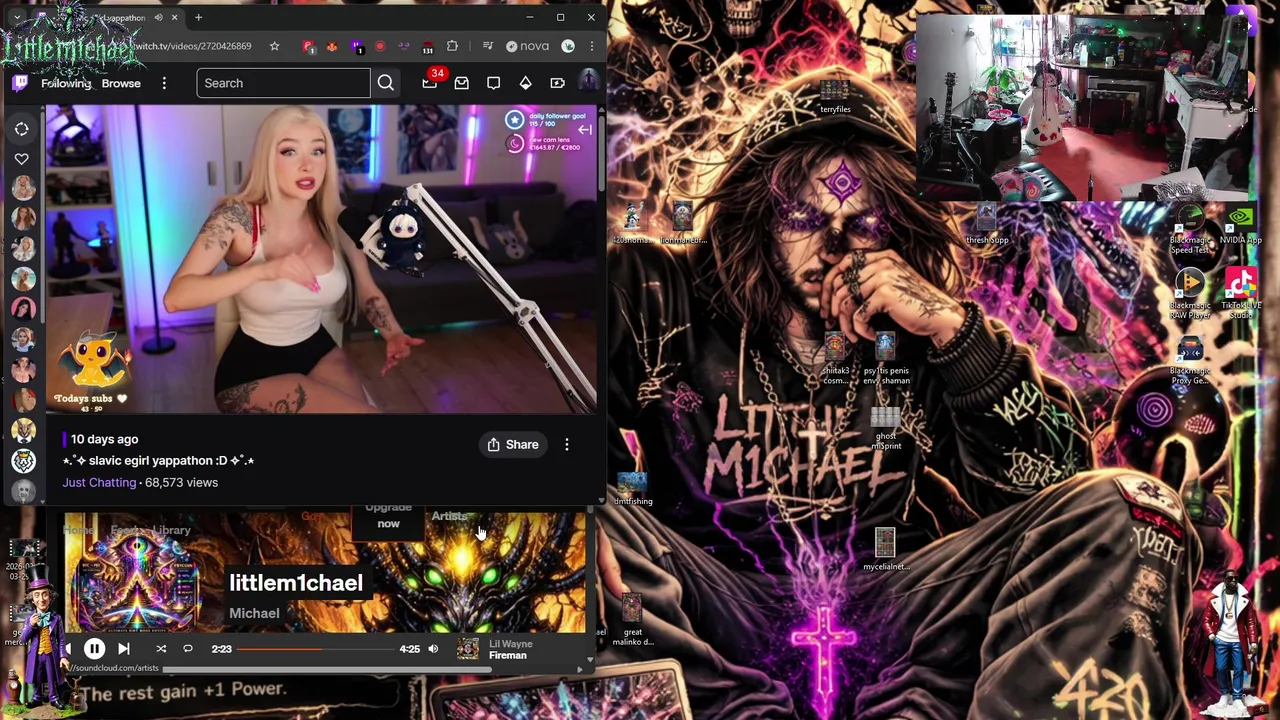
Task: Open the Chrome extensions puzzle icon
Action: click(x=452, y=46)
